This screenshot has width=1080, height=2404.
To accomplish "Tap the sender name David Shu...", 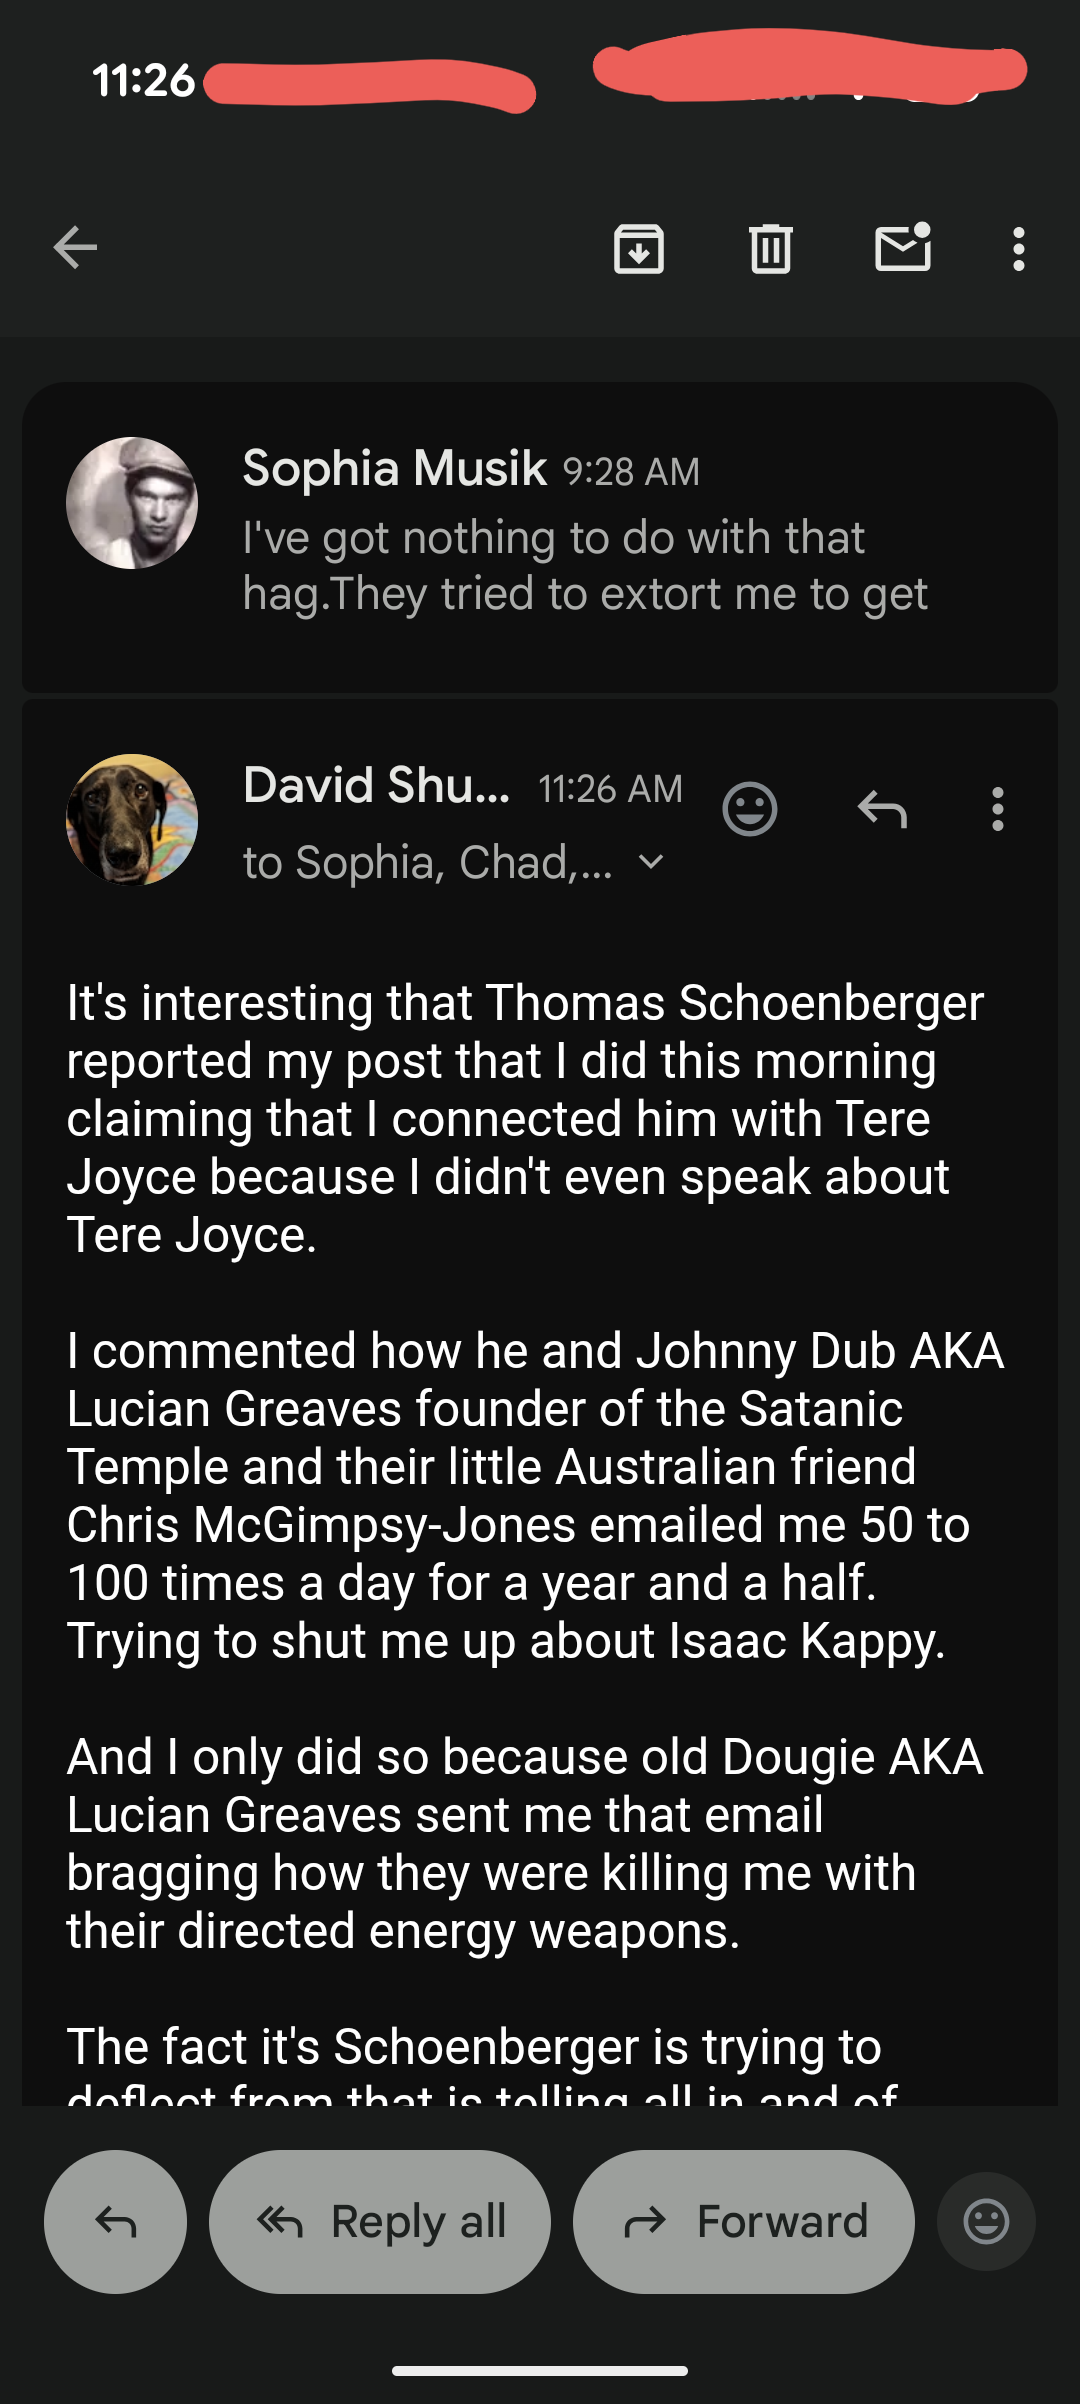I will [377, 786].
